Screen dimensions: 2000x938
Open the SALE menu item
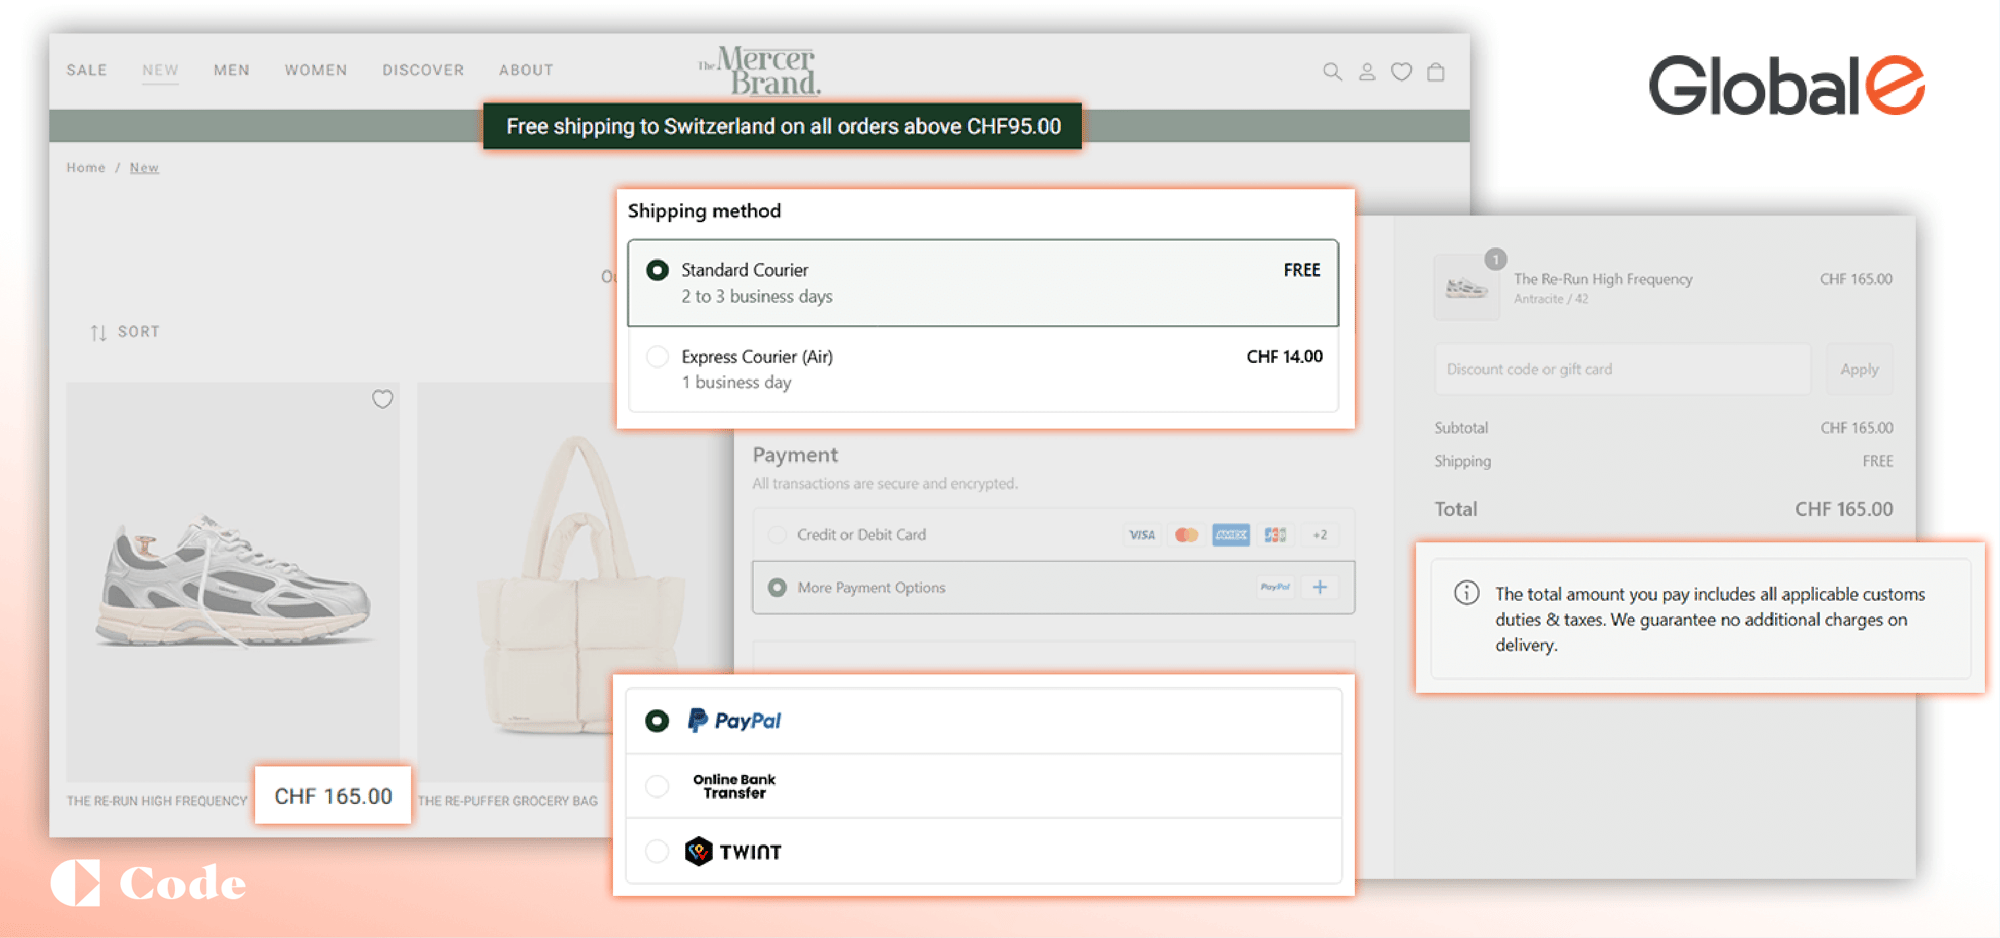click(x=87, y=70)
